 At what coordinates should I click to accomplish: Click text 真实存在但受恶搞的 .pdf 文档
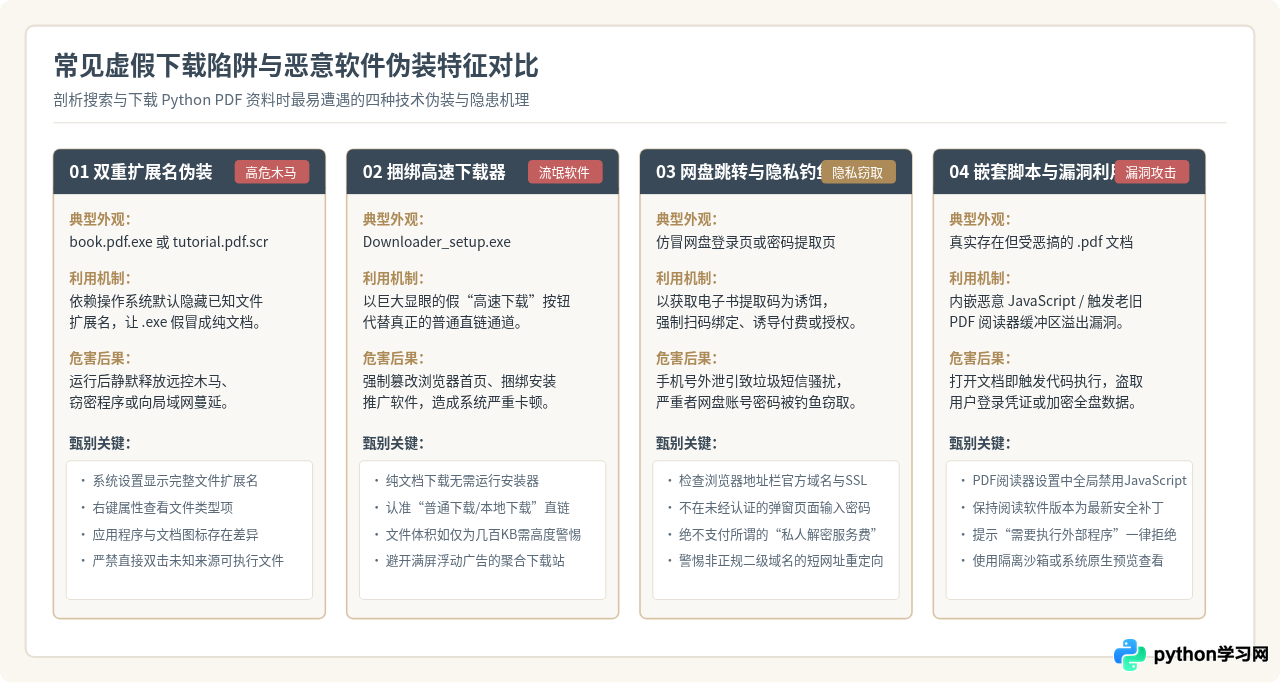tap(1041, 242)
